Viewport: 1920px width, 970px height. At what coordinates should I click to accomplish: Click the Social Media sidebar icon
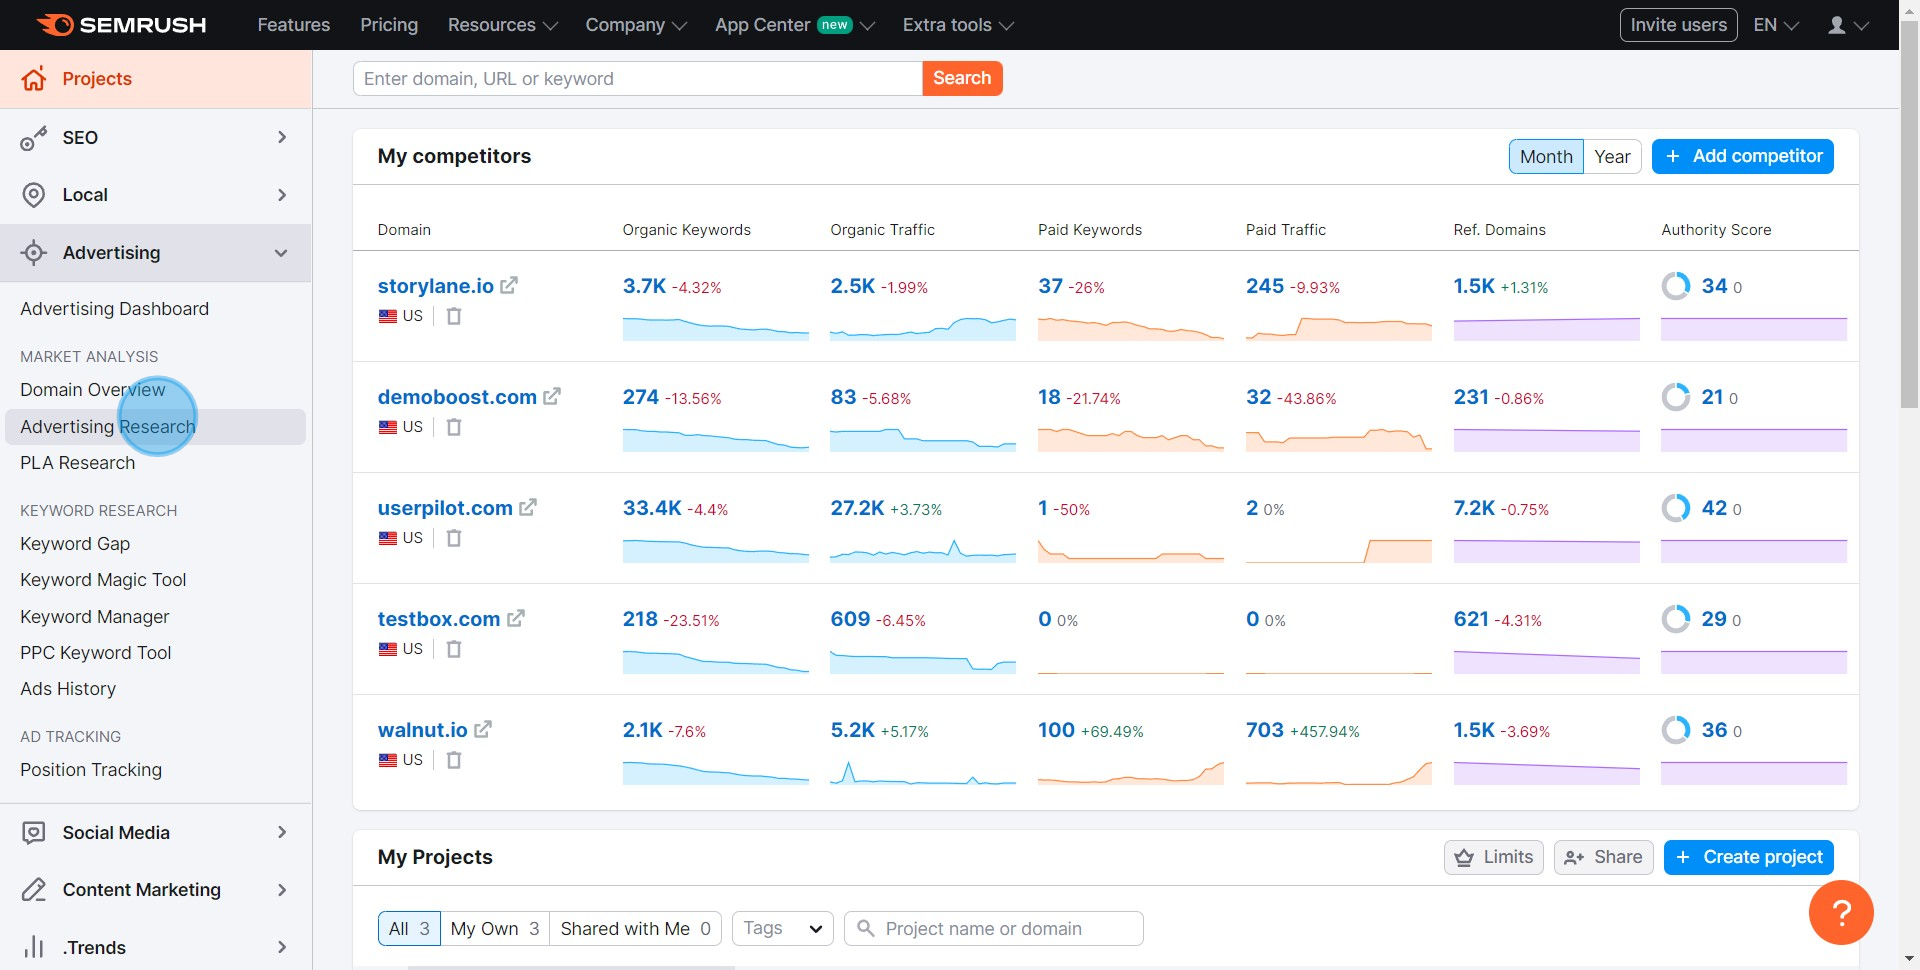click(34, 833)
